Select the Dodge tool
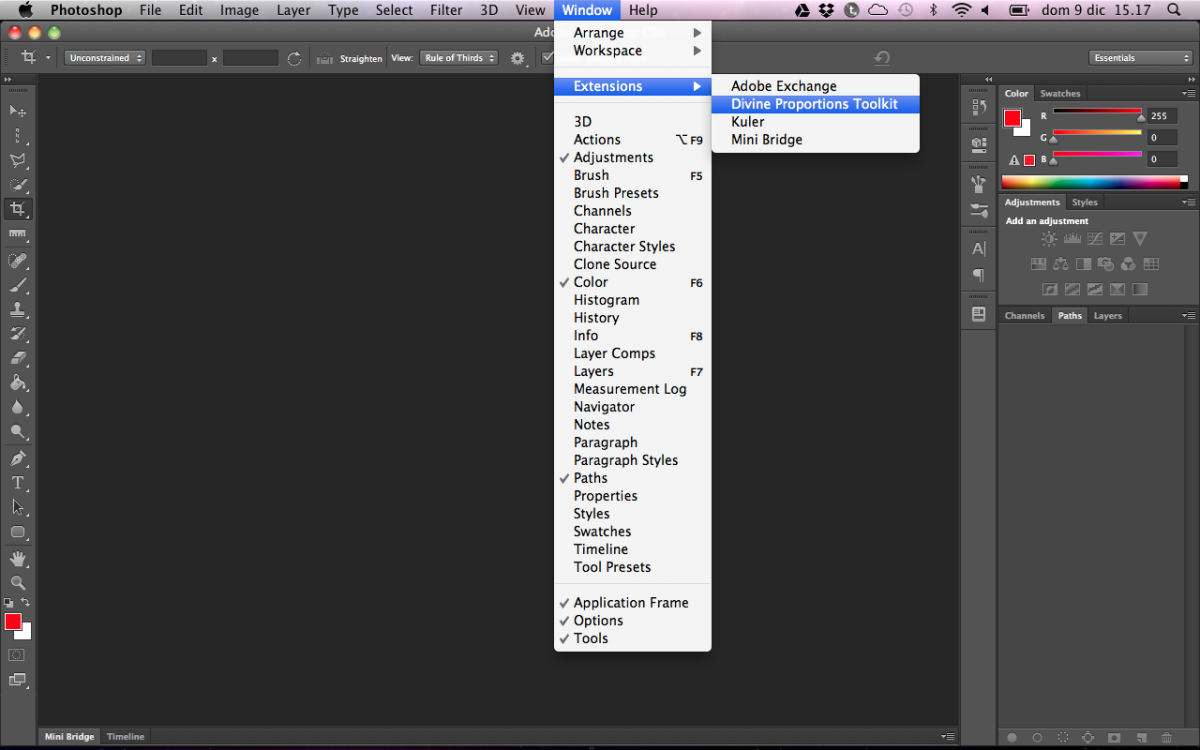The height and width of the screenshot is (750, 1200). [x=18, y=432]
